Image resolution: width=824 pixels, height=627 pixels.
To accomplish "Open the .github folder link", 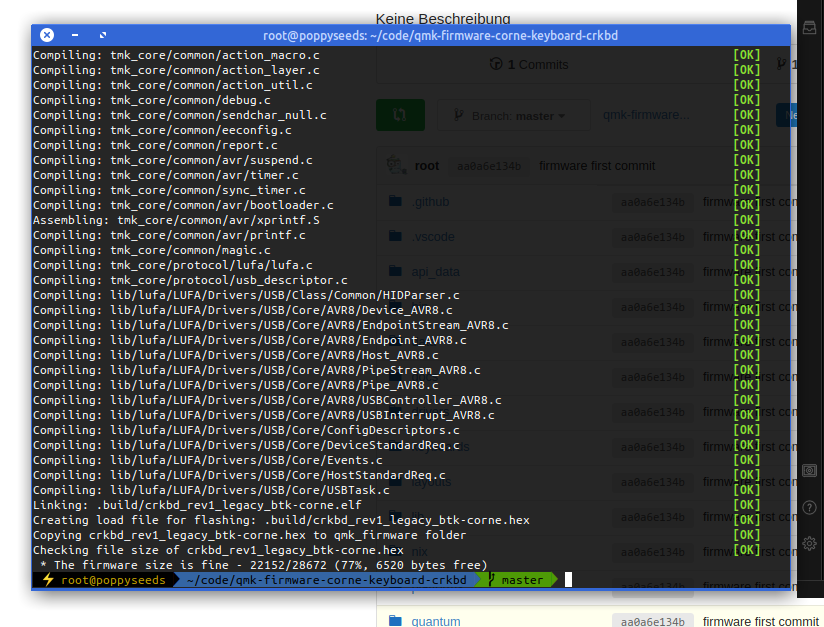I will [x=430, y=202].
